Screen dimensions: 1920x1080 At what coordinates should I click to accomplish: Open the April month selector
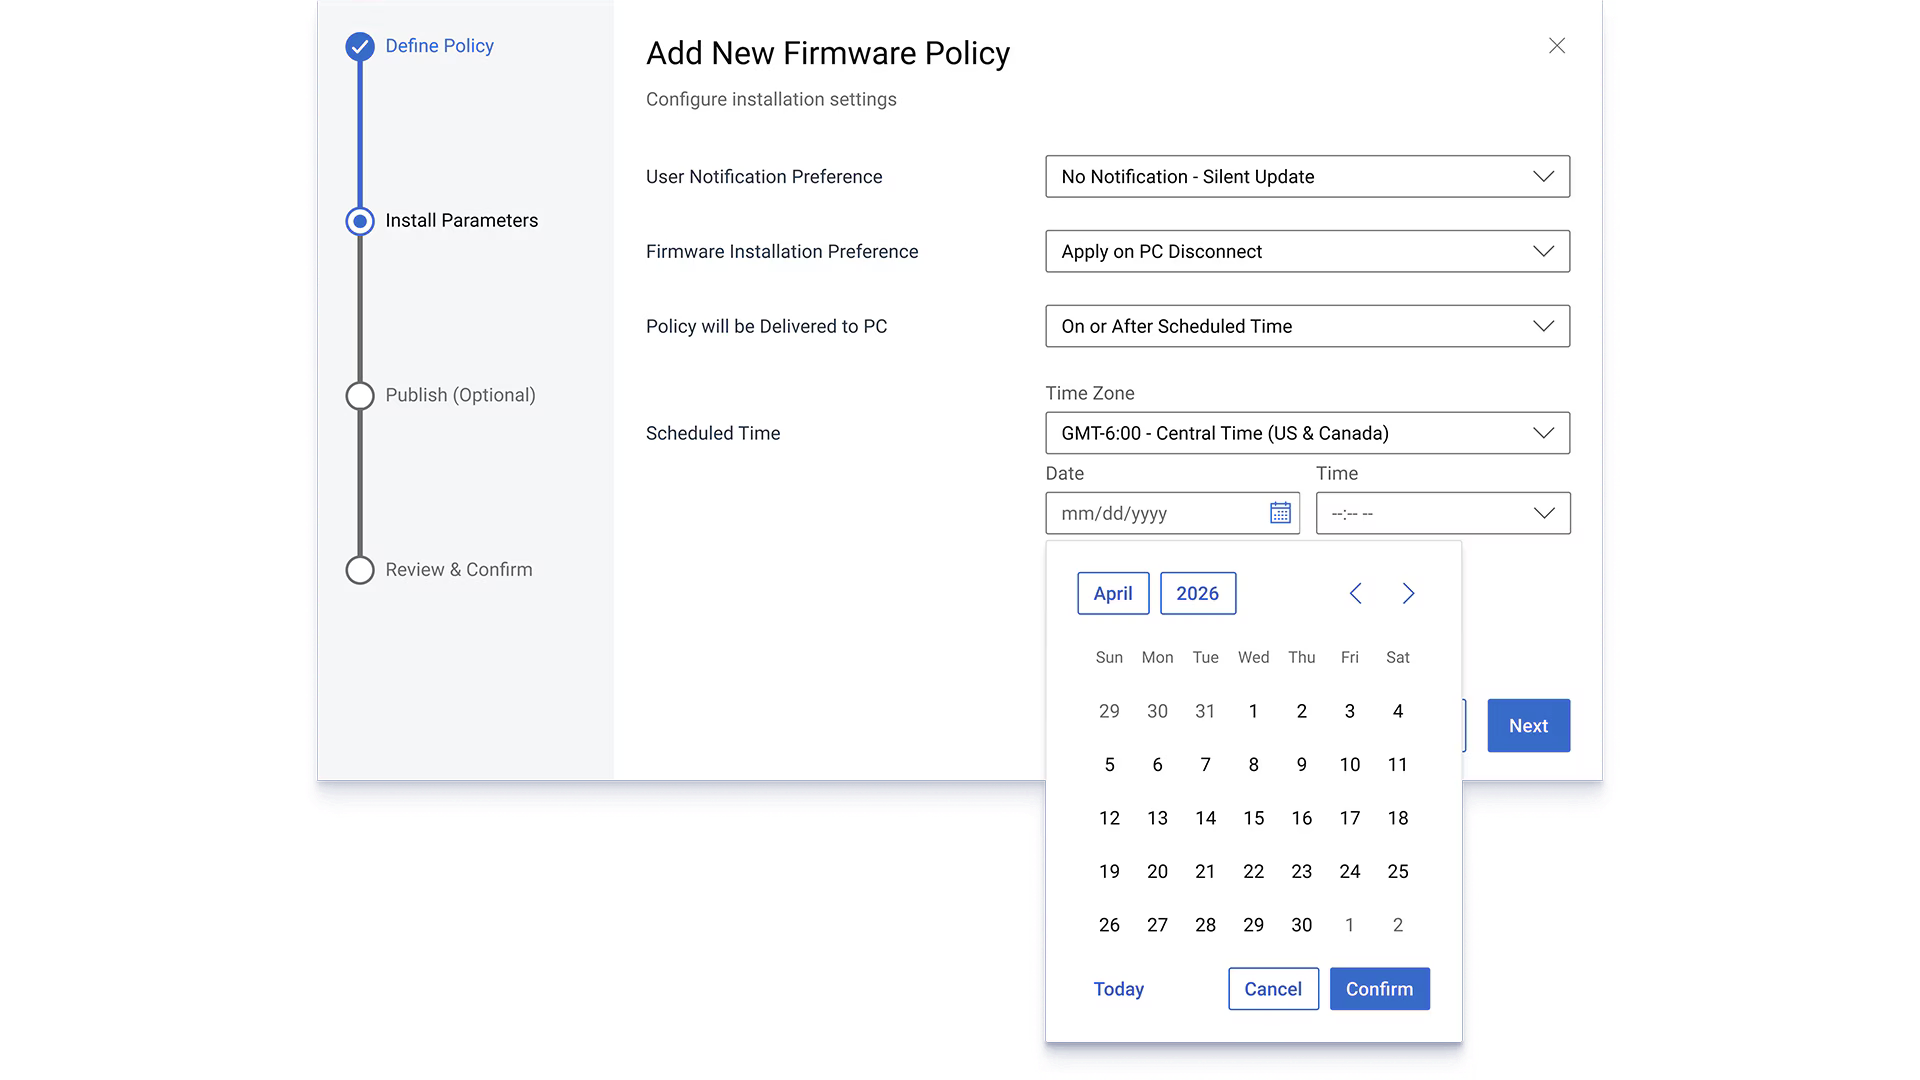(x=1113, y=594)
